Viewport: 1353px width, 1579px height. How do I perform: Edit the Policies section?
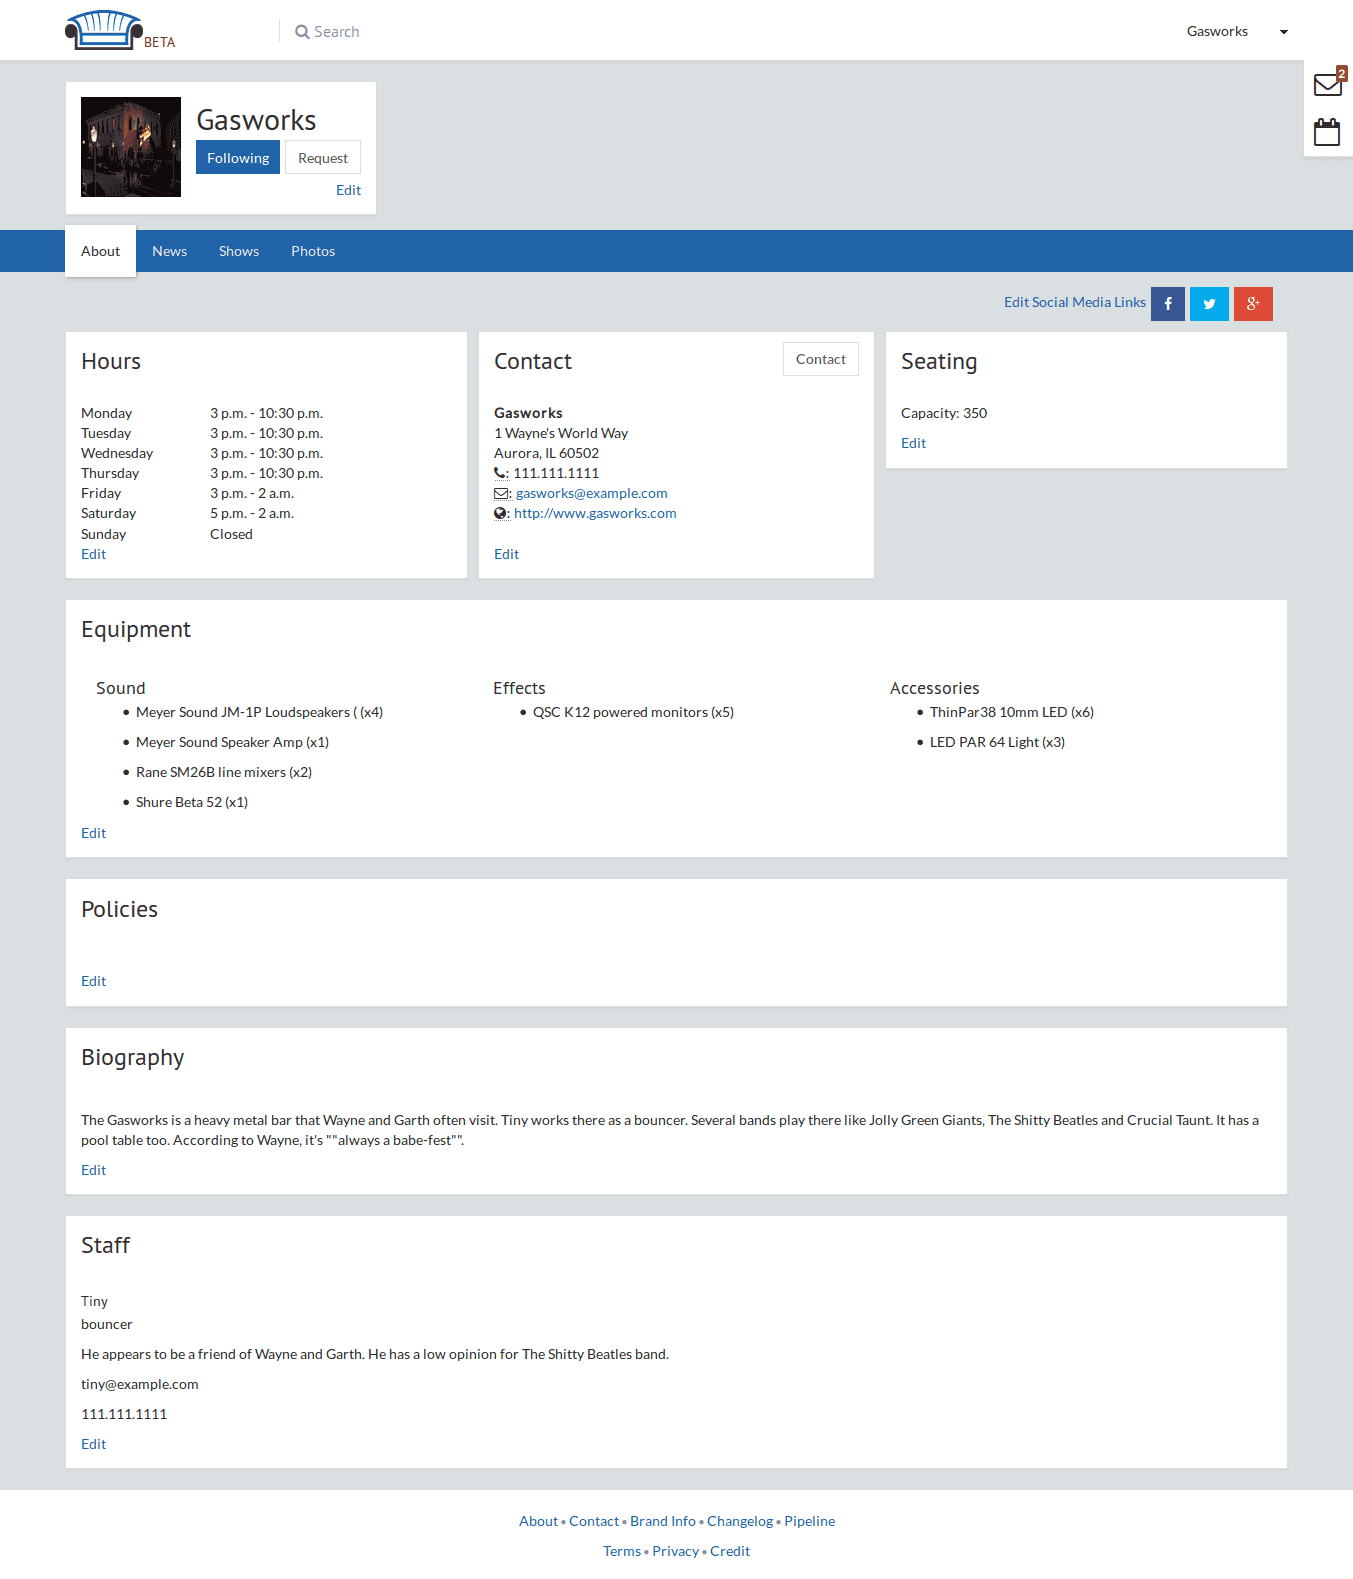click(x=93, y=981)
